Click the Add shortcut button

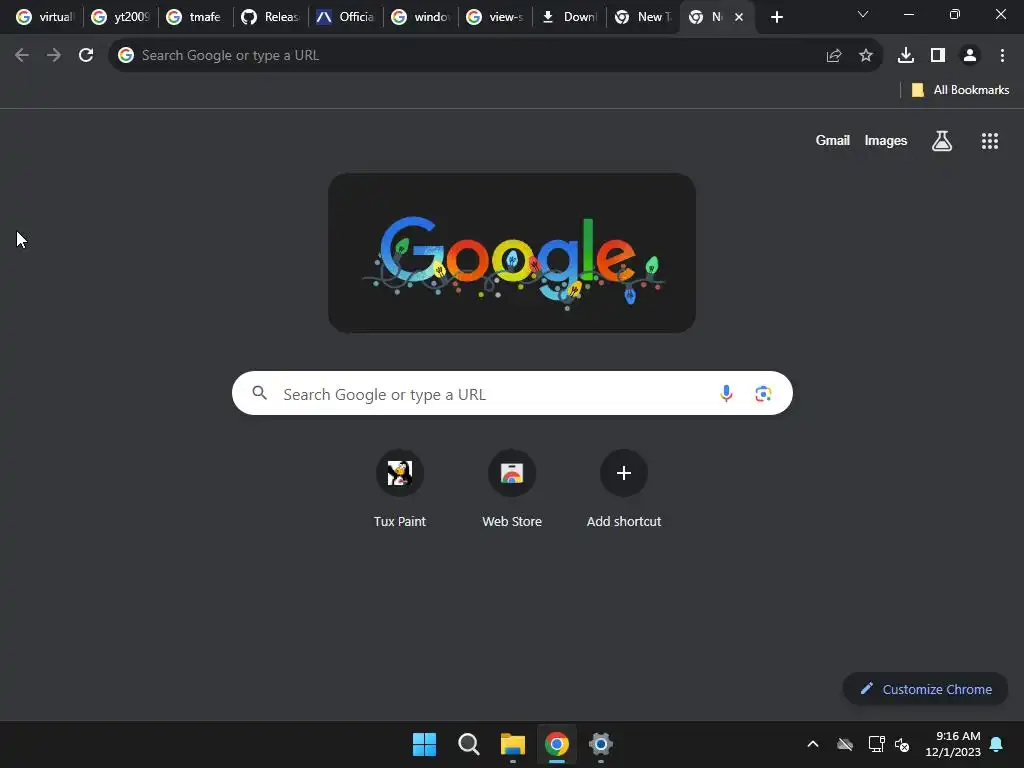624,489
